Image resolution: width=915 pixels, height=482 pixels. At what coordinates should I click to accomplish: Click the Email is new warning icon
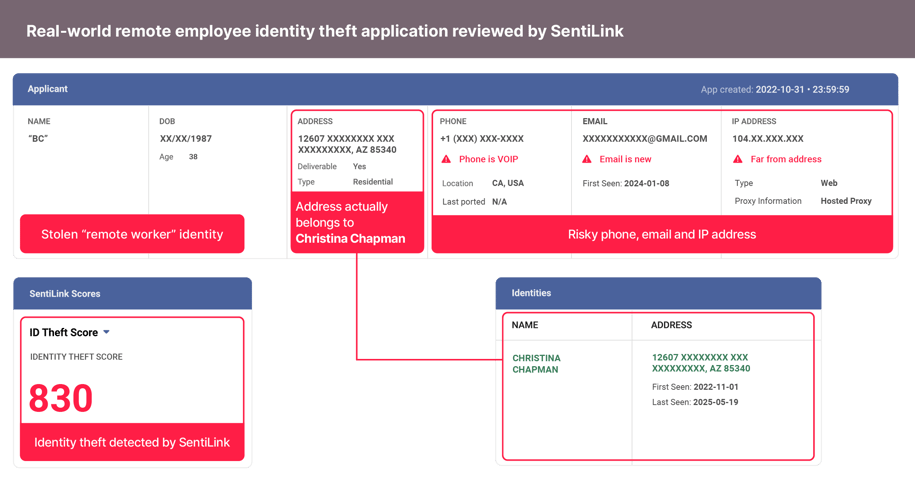click(587, 159)
